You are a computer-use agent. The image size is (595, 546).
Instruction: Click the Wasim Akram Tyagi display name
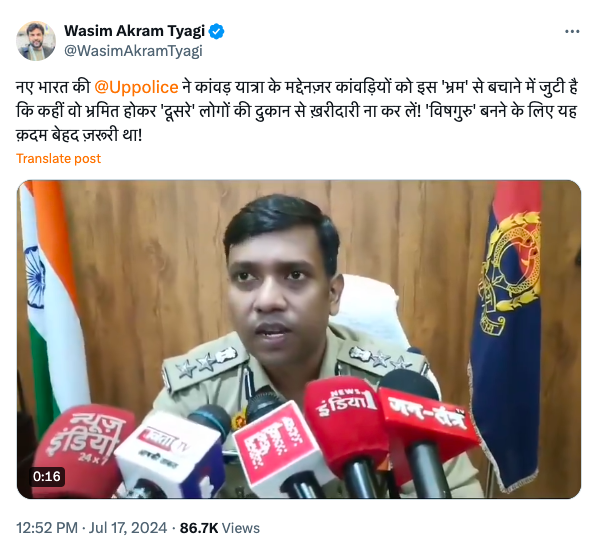coord(134,31)
